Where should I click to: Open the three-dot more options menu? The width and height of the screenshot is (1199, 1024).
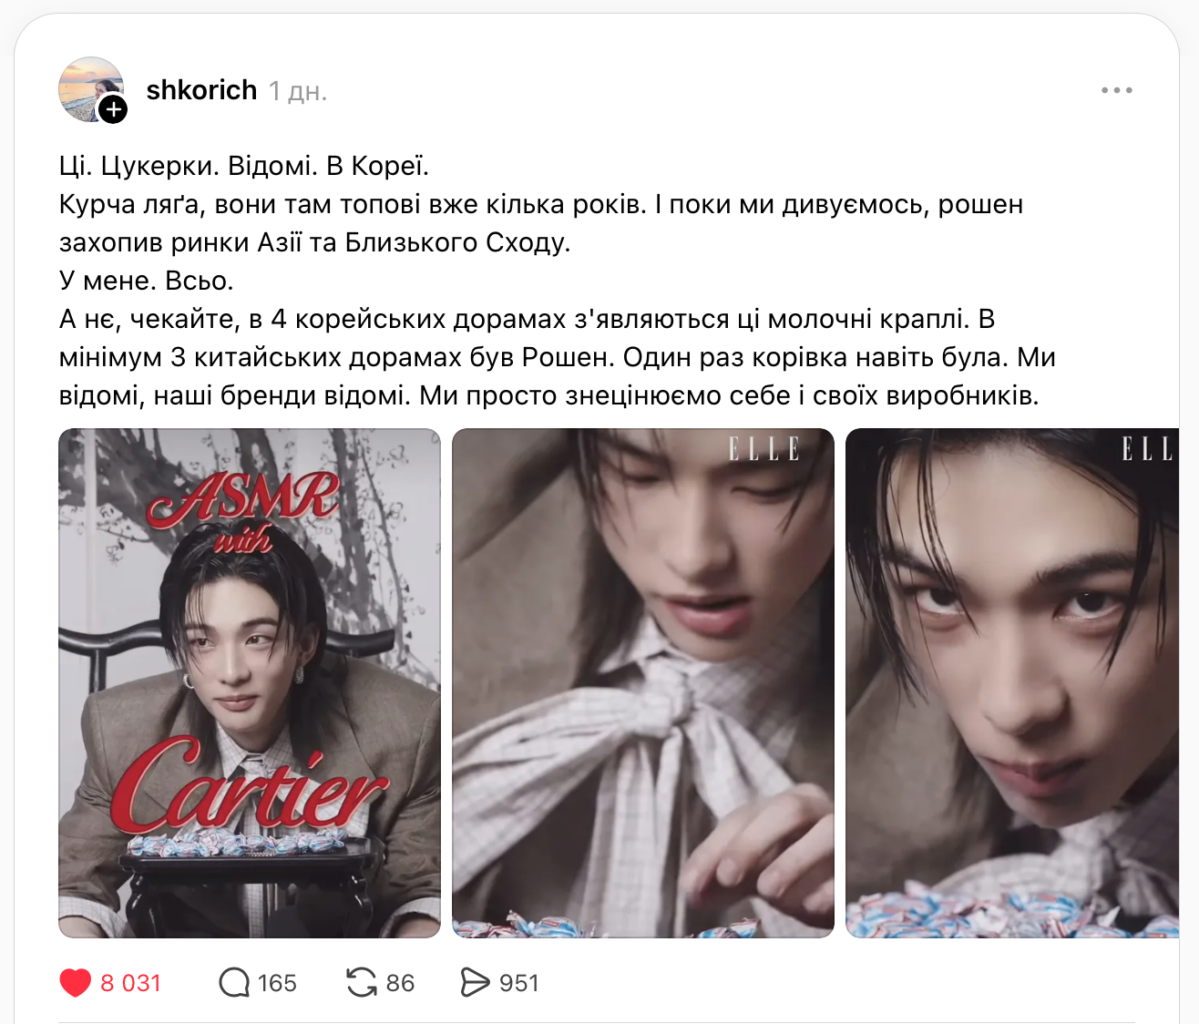click(x=1116, y=90)
